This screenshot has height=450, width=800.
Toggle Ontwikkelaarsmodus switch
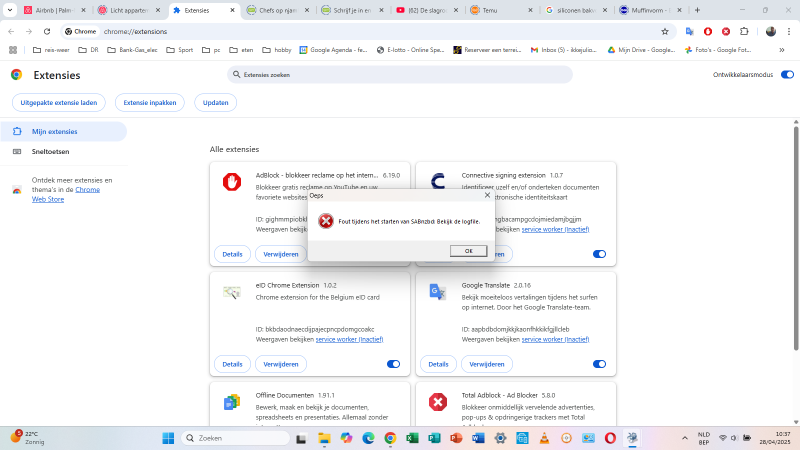787,74
